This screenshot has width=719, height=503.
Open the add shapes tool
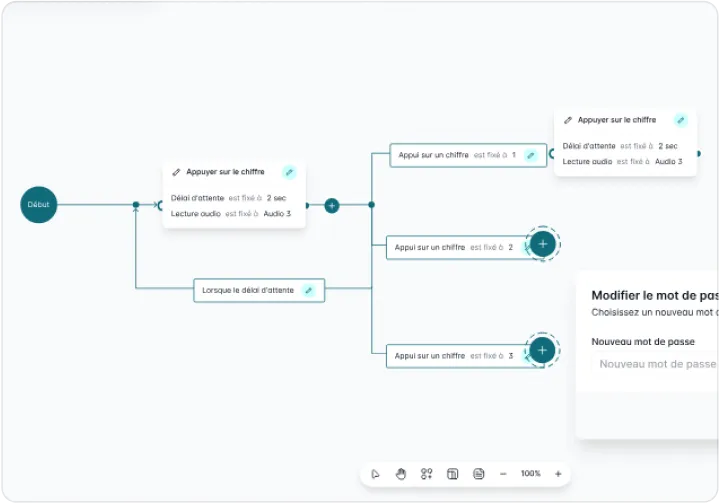click(x=427, y=474)
